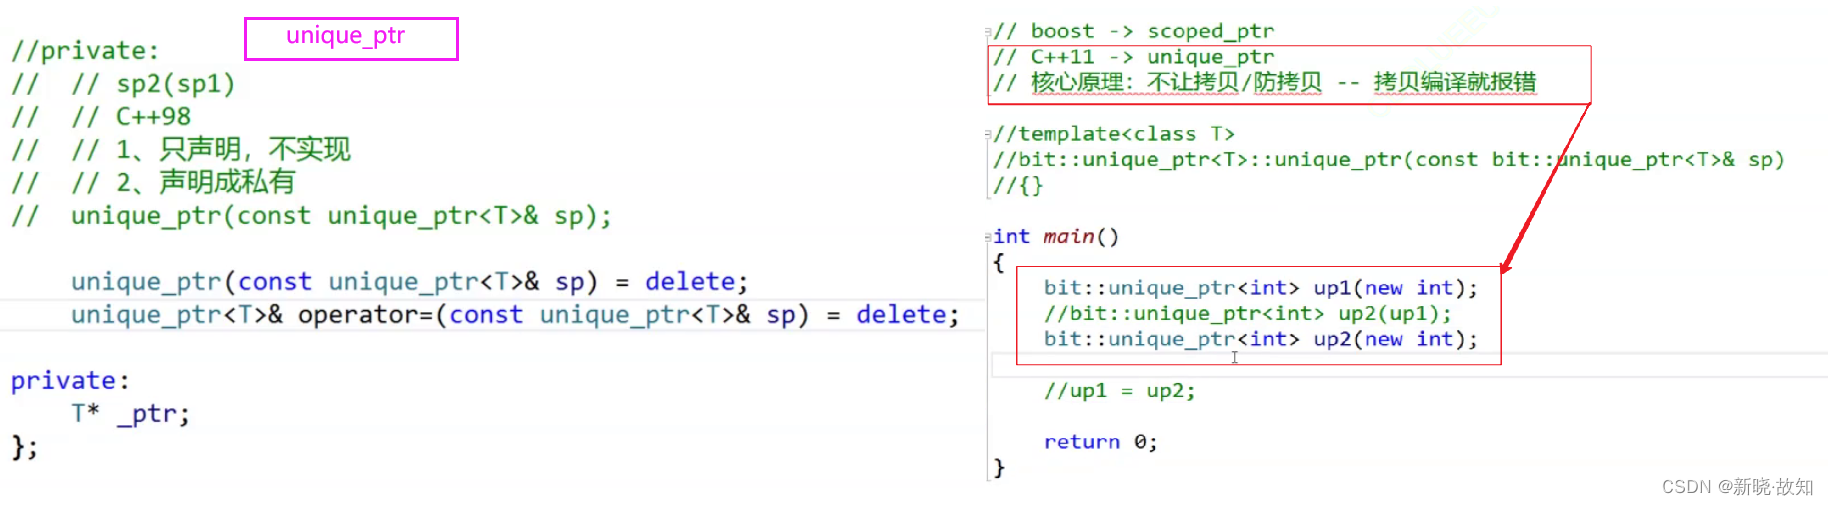Screen dimensions: 1828x505
Task: Click the 'return 0;' statement
Action: 1101,442
